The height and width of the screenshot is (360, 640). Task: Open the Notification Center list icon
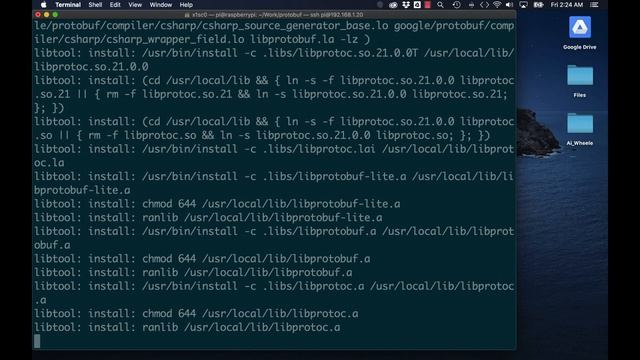click(594, 5)
